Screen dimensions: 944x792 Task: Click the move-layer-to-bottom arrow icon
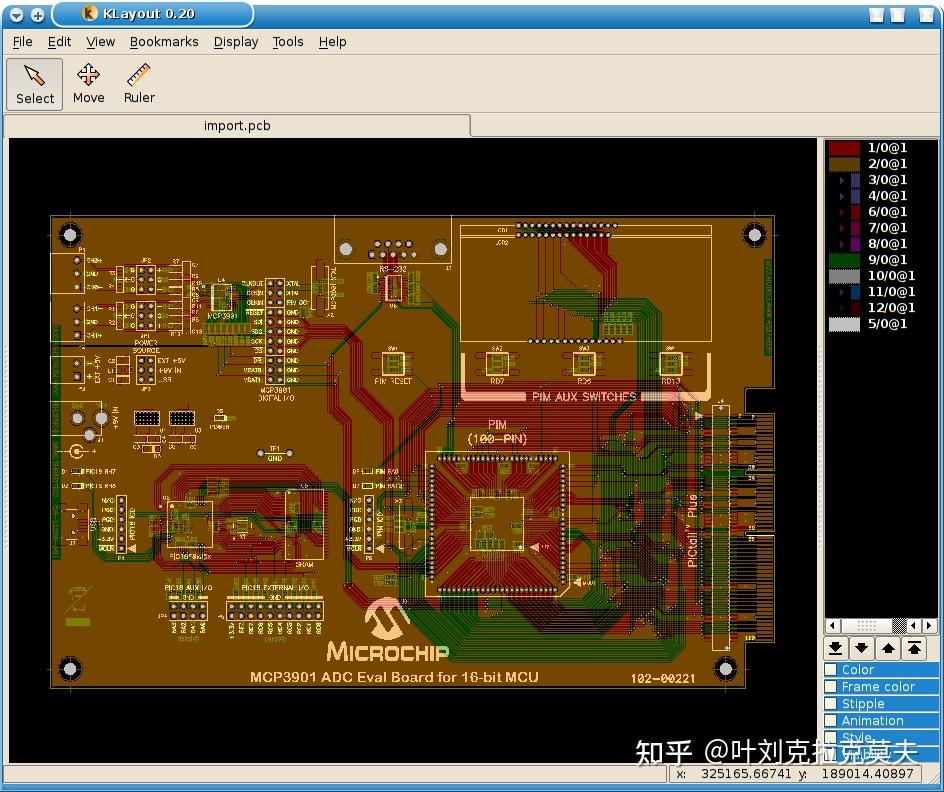(835, 648)
